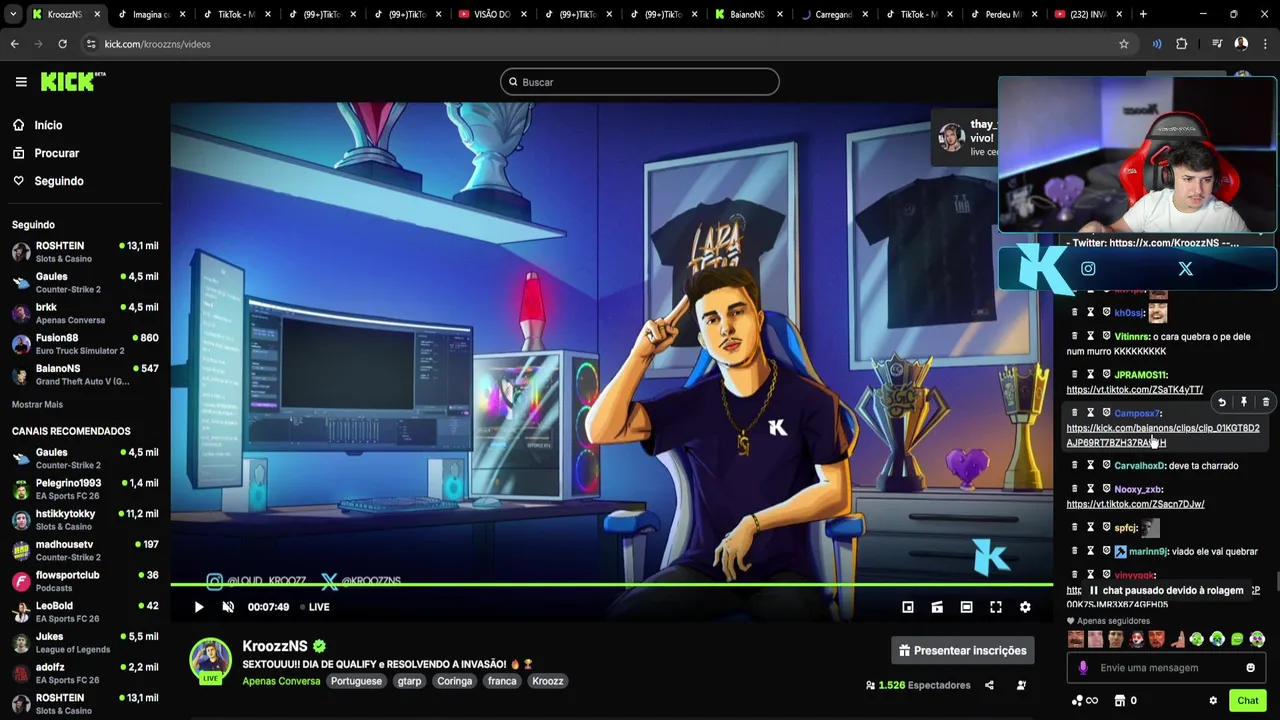Enter fullscreen mode
Screen dimensions: 1280x720
coord(996,607)
